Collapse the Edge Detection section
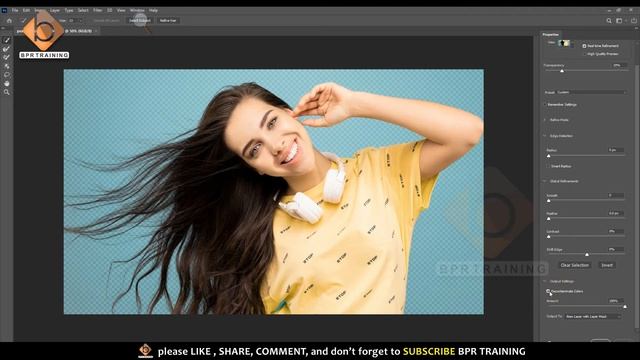The width and height of the screenshot is (640, 360). click(544, 136)
